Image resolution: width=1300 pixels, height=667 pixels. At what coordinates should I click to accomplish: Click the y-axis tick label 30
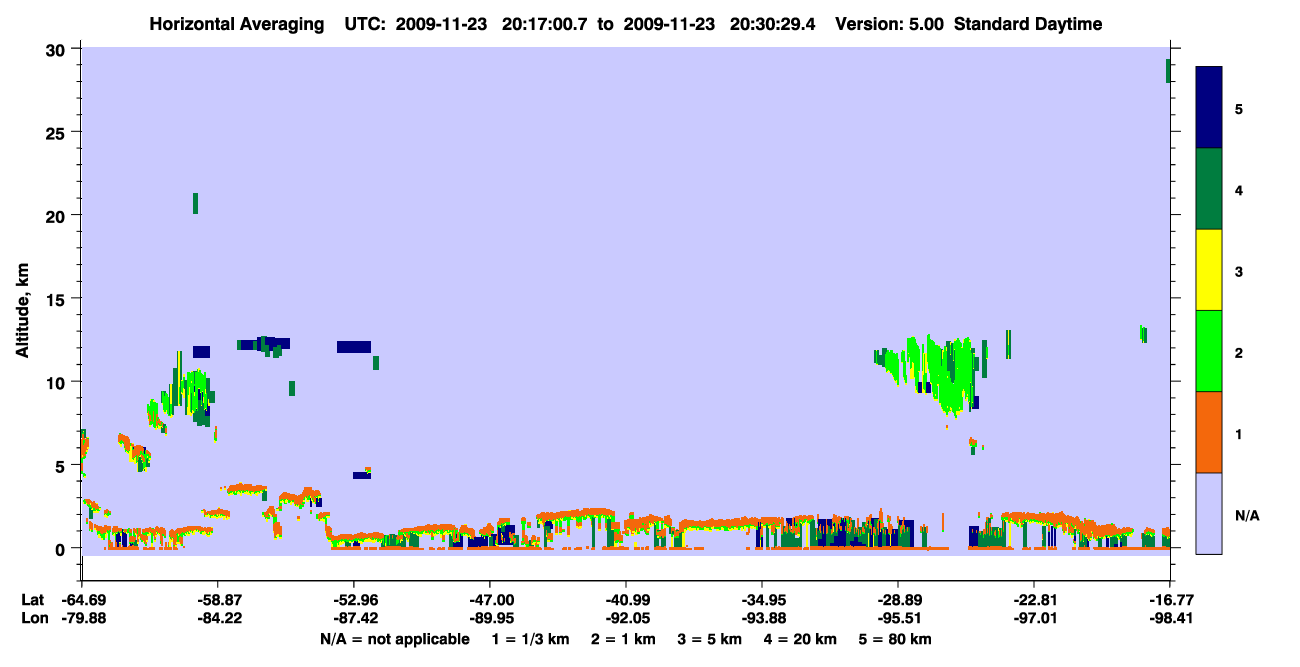pos(57,50)
